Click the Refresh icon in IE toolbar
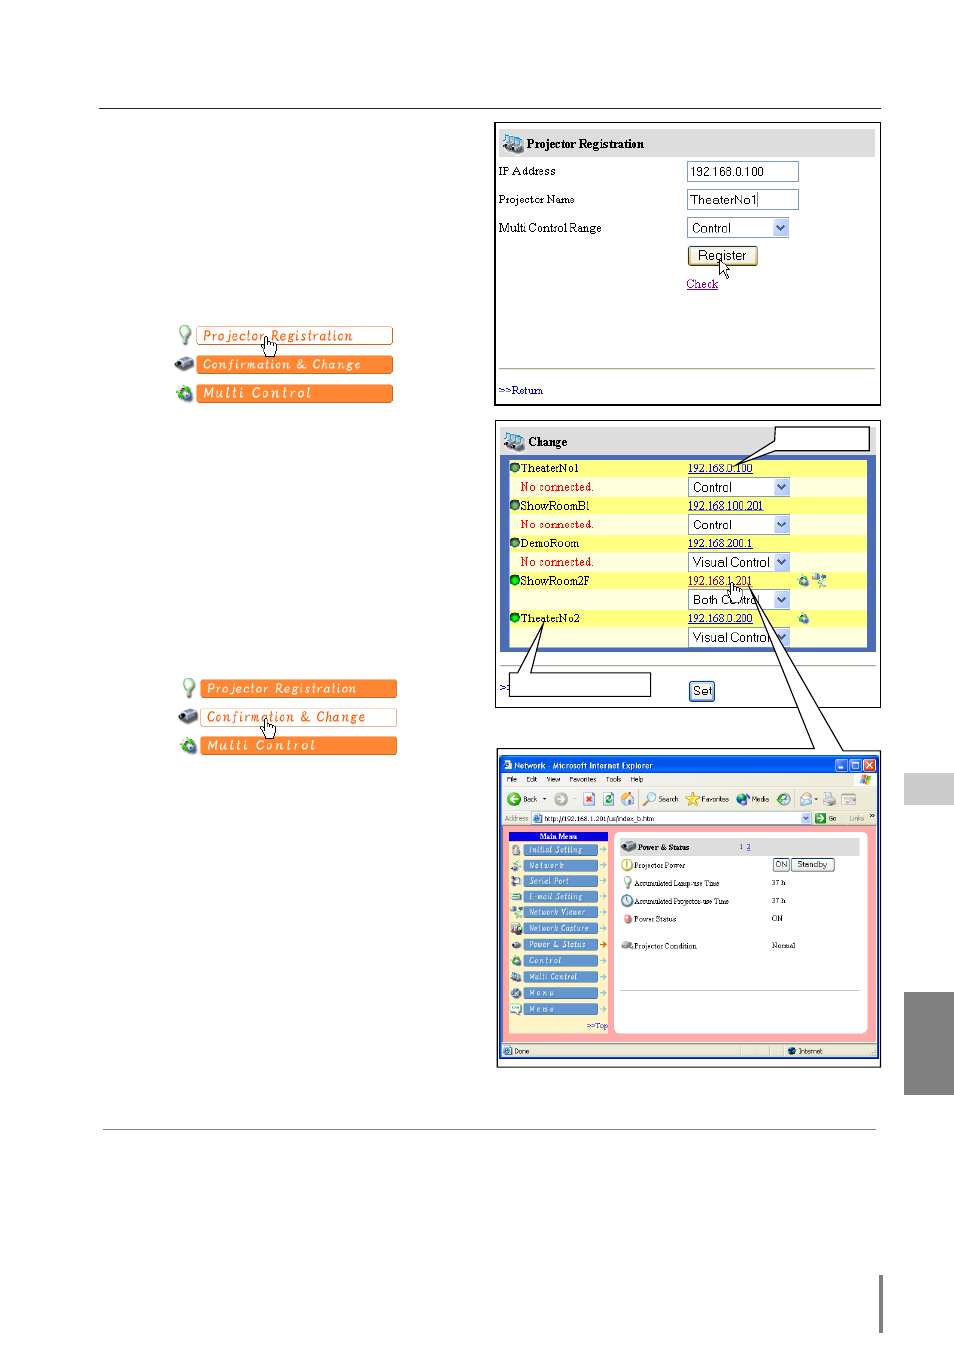This screenshot has width=954, height=1351. click(x=608, y=799)
